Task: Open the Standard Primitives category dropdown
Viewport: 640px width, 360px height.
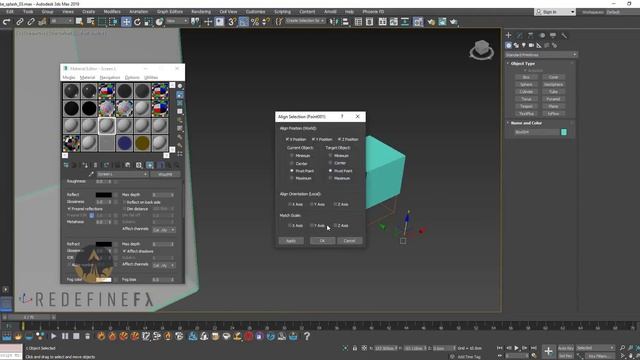Action: click(541, 55)
